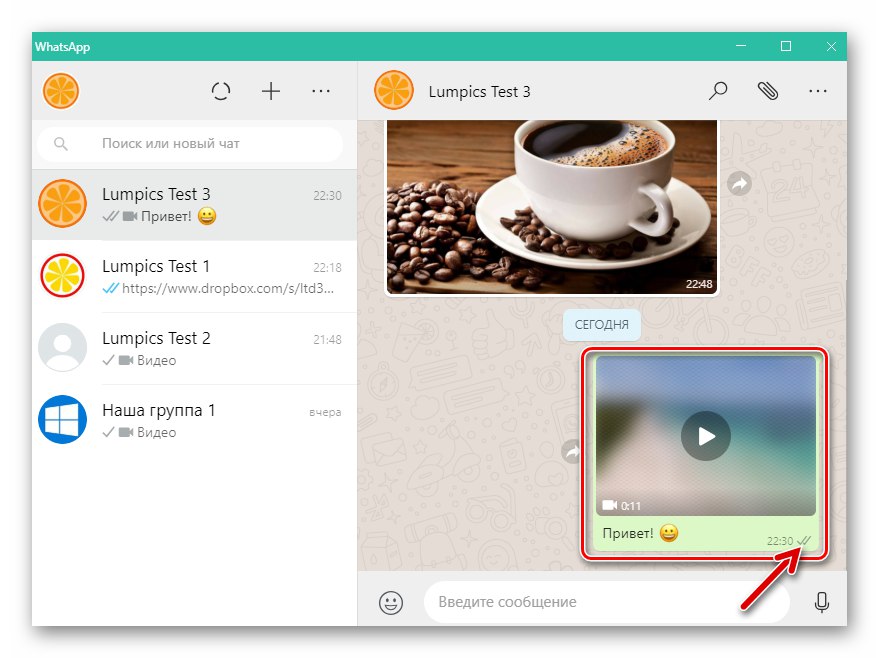The width and height of the screenshot is (879, 658).
Task: Forward the video message with arrow icon
Action: point(572,451)
